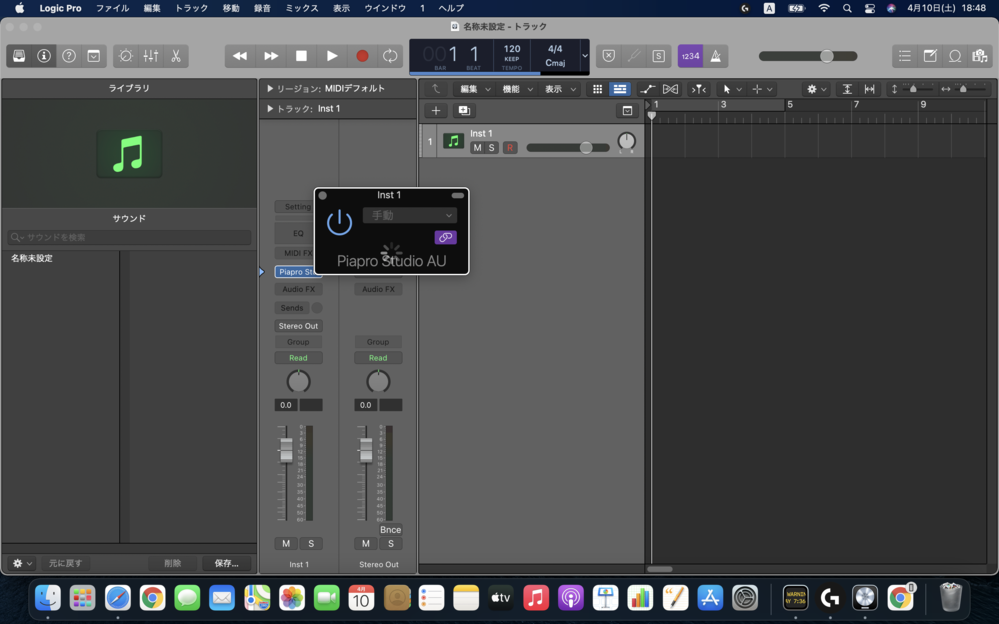Solo the Inst 1 track header

coord(491,148)
